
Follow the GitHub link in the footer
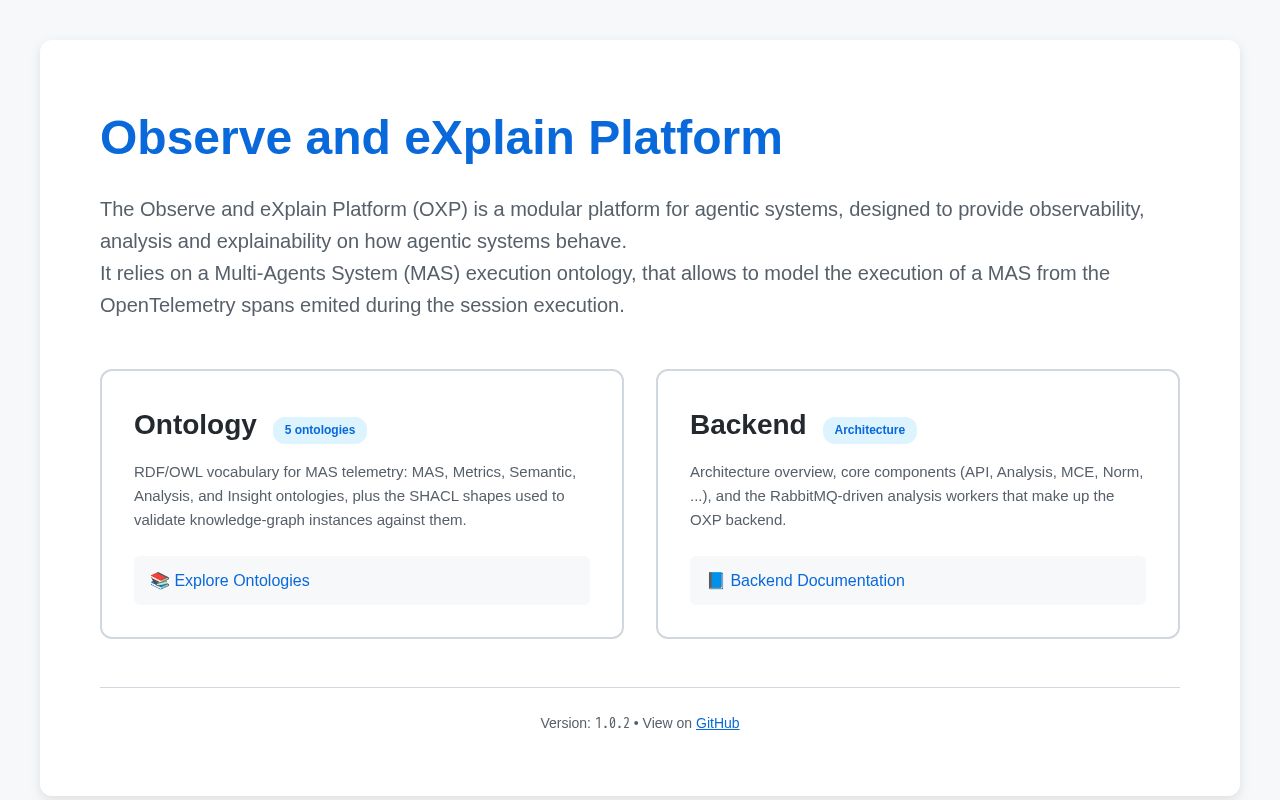pos(718,723)
